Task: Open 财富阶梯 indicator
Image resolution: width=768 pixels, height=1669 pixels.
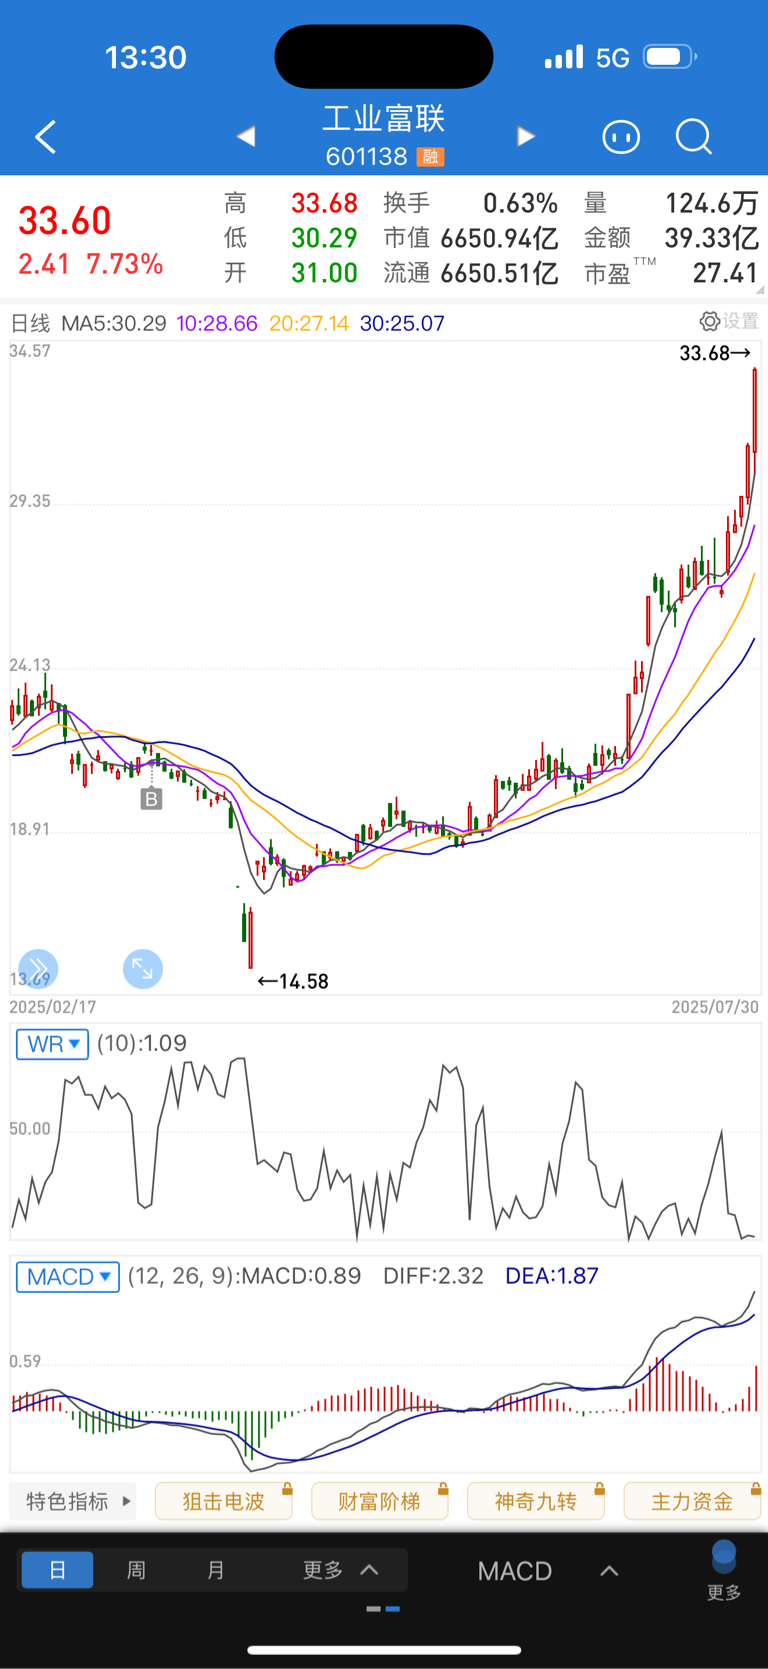Action: (380, 1501)
